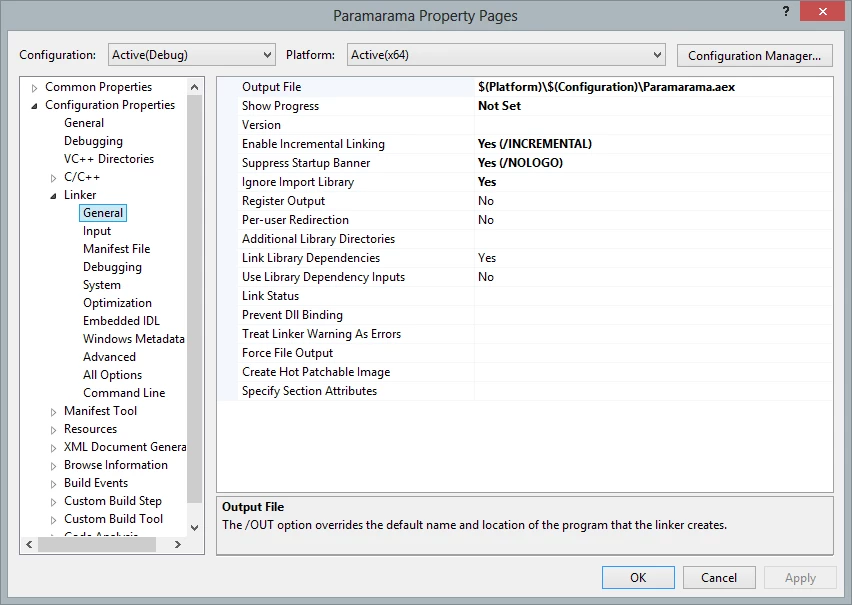Image resolution: width=852 pixels, height=605 pixels.
Task: Open the Linker System page
Action: click(102, 284)
